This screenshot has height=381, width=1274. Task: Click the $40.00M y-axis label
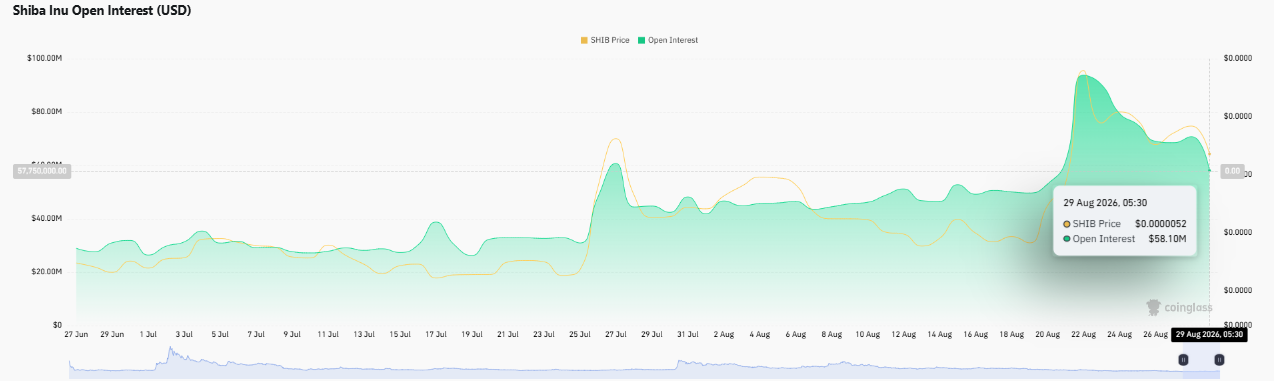[46, 218]
